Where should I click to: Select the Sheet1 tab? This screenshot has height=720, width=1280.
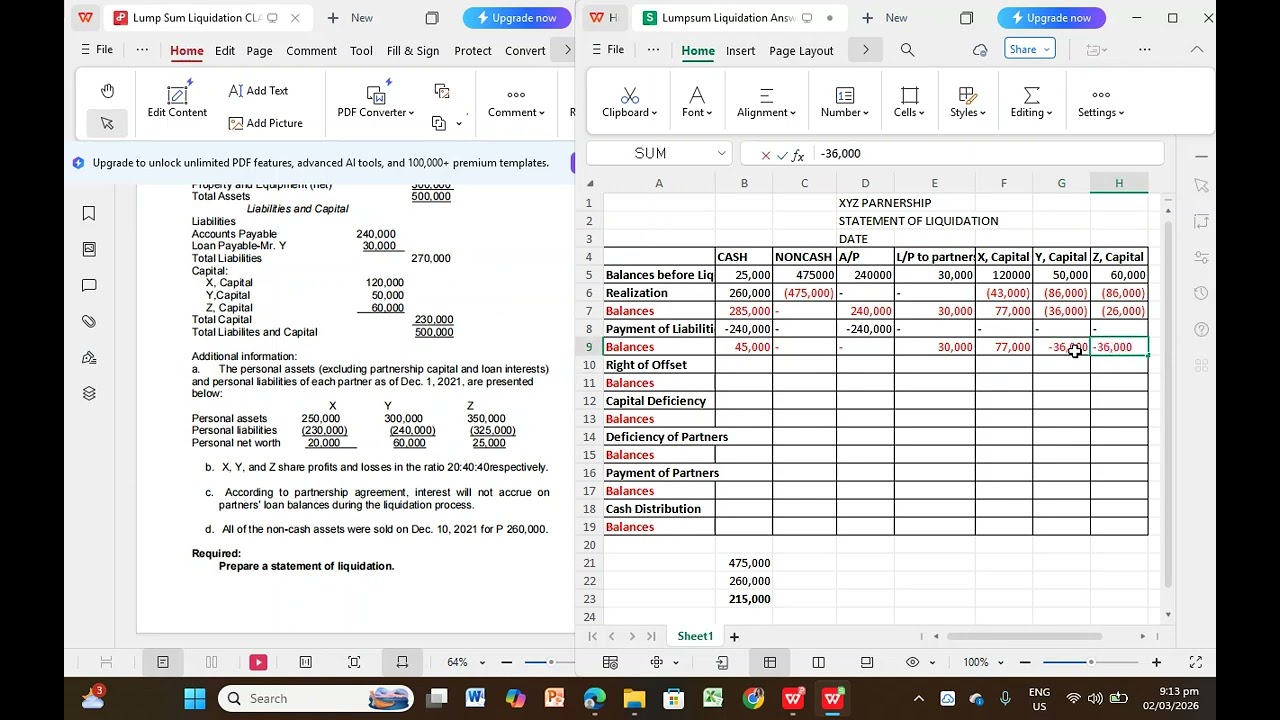[695, 636]
